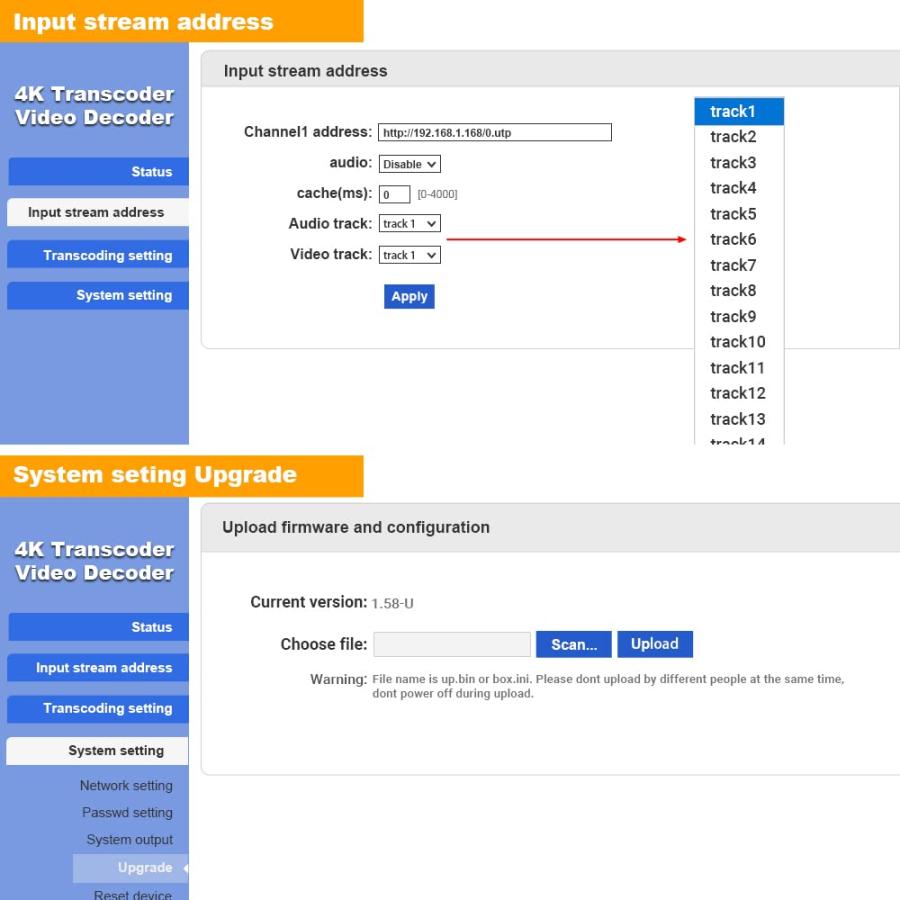
Task: Open the Status tab in upper sidebar
Action: tap(98, 172)
